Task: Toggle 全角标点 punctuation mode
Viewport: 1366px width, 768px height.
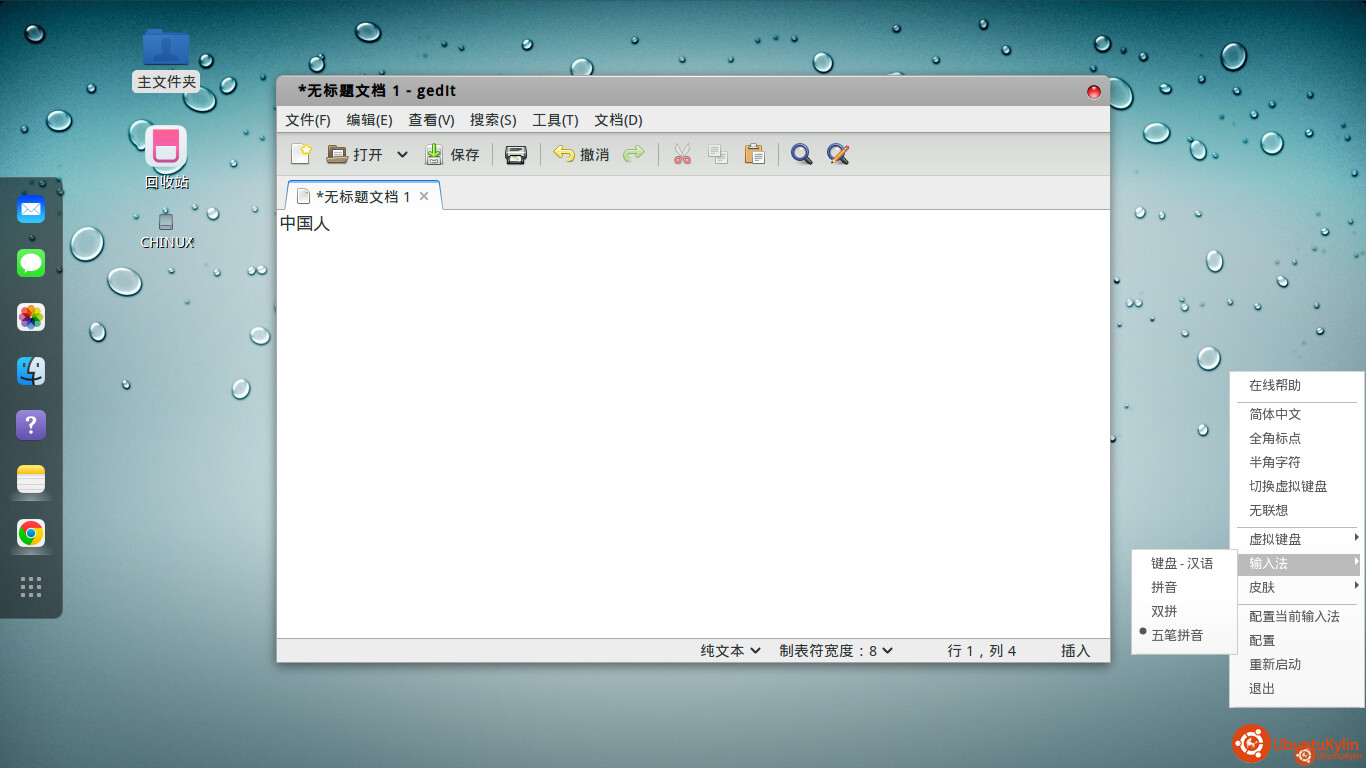Action: click(x=1275, y=438)
